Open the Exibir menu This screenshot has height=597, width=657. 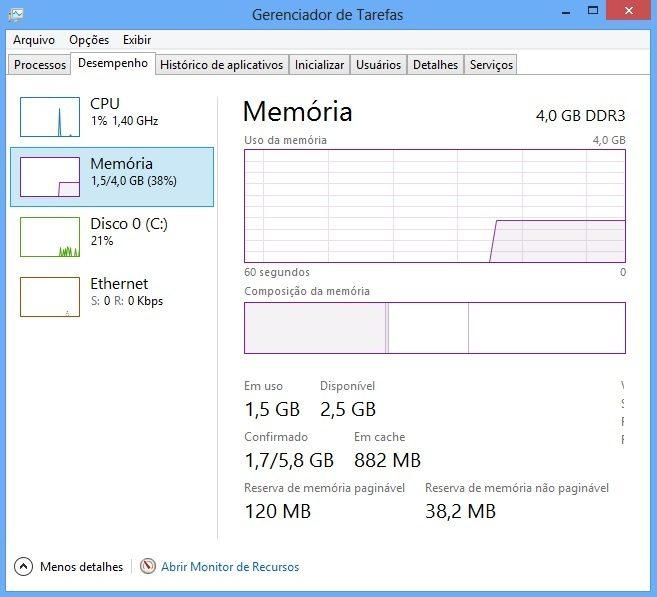(x=137, y=40)
